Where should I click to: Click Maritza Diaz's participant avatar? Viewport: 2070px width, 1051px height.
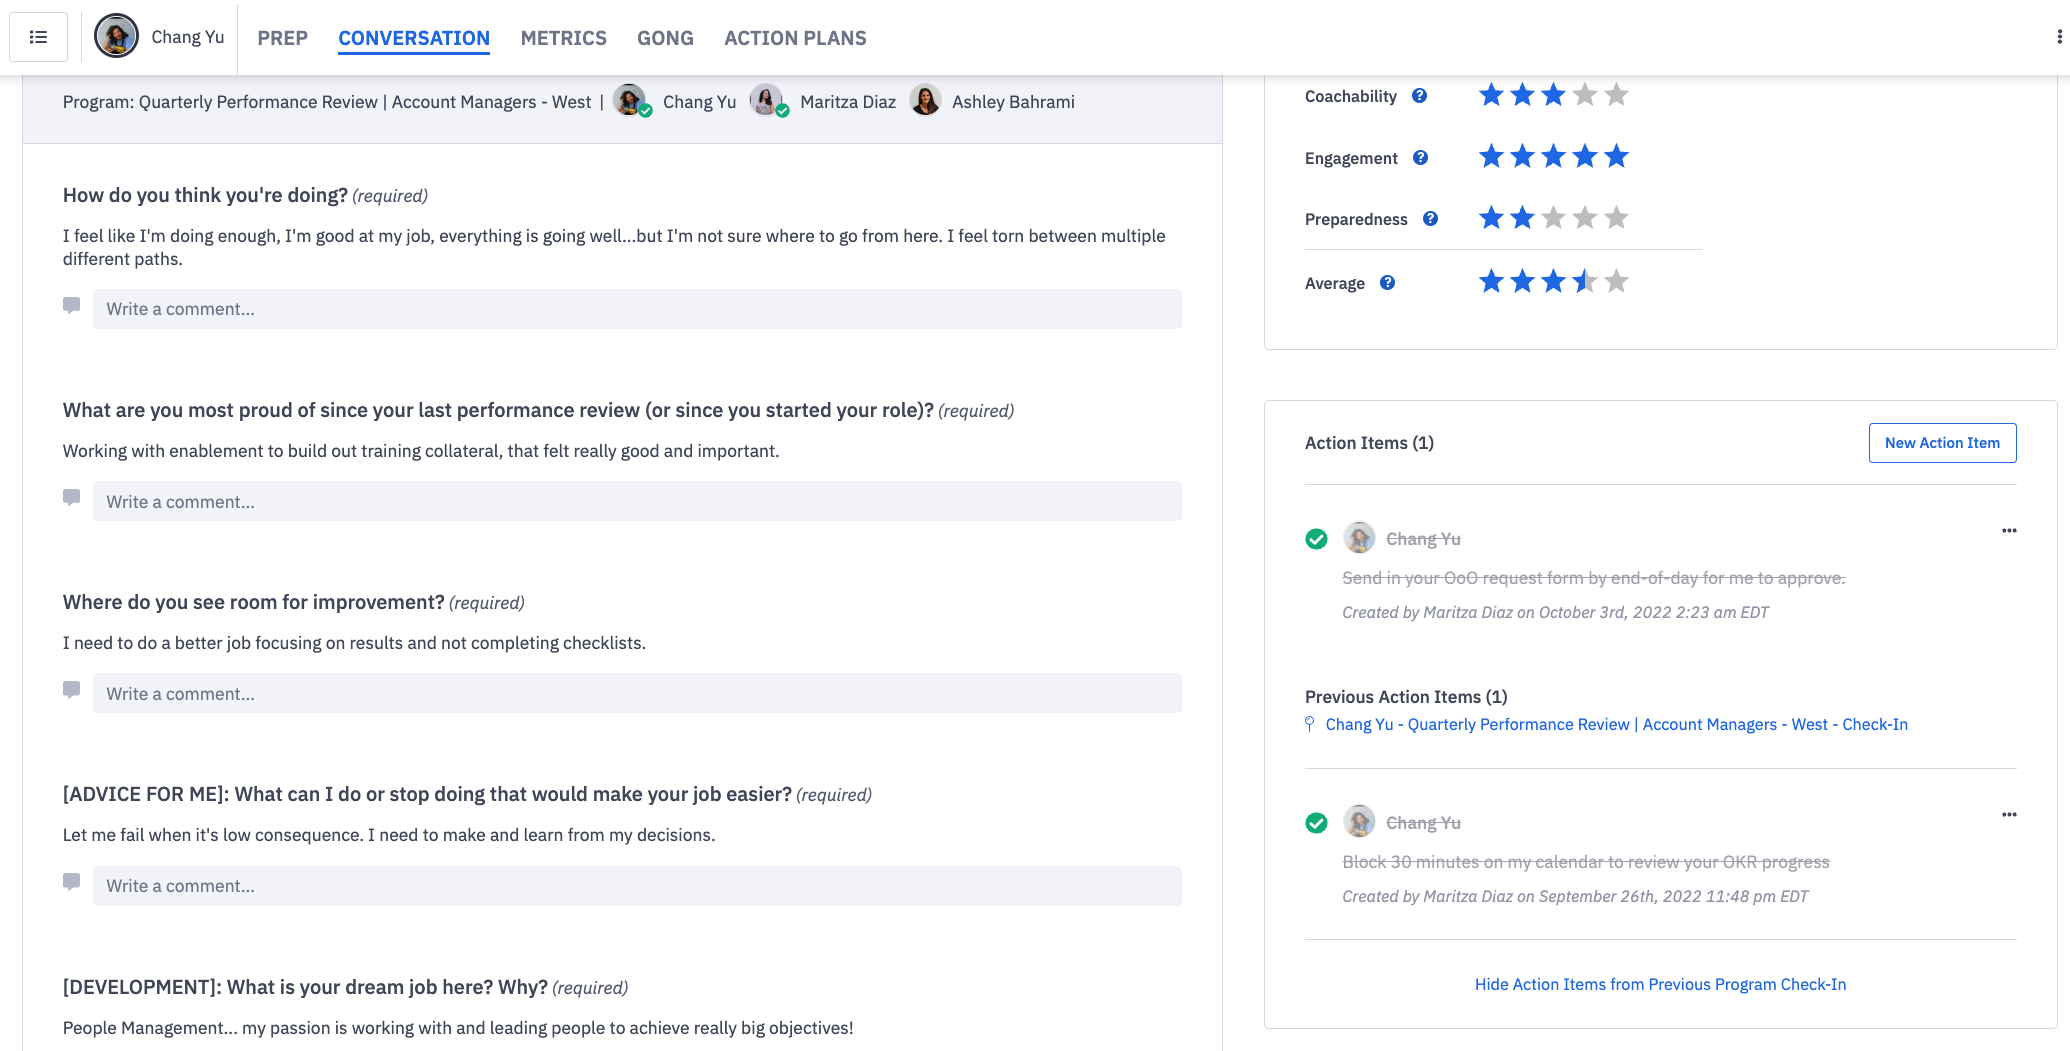point(767,101)
